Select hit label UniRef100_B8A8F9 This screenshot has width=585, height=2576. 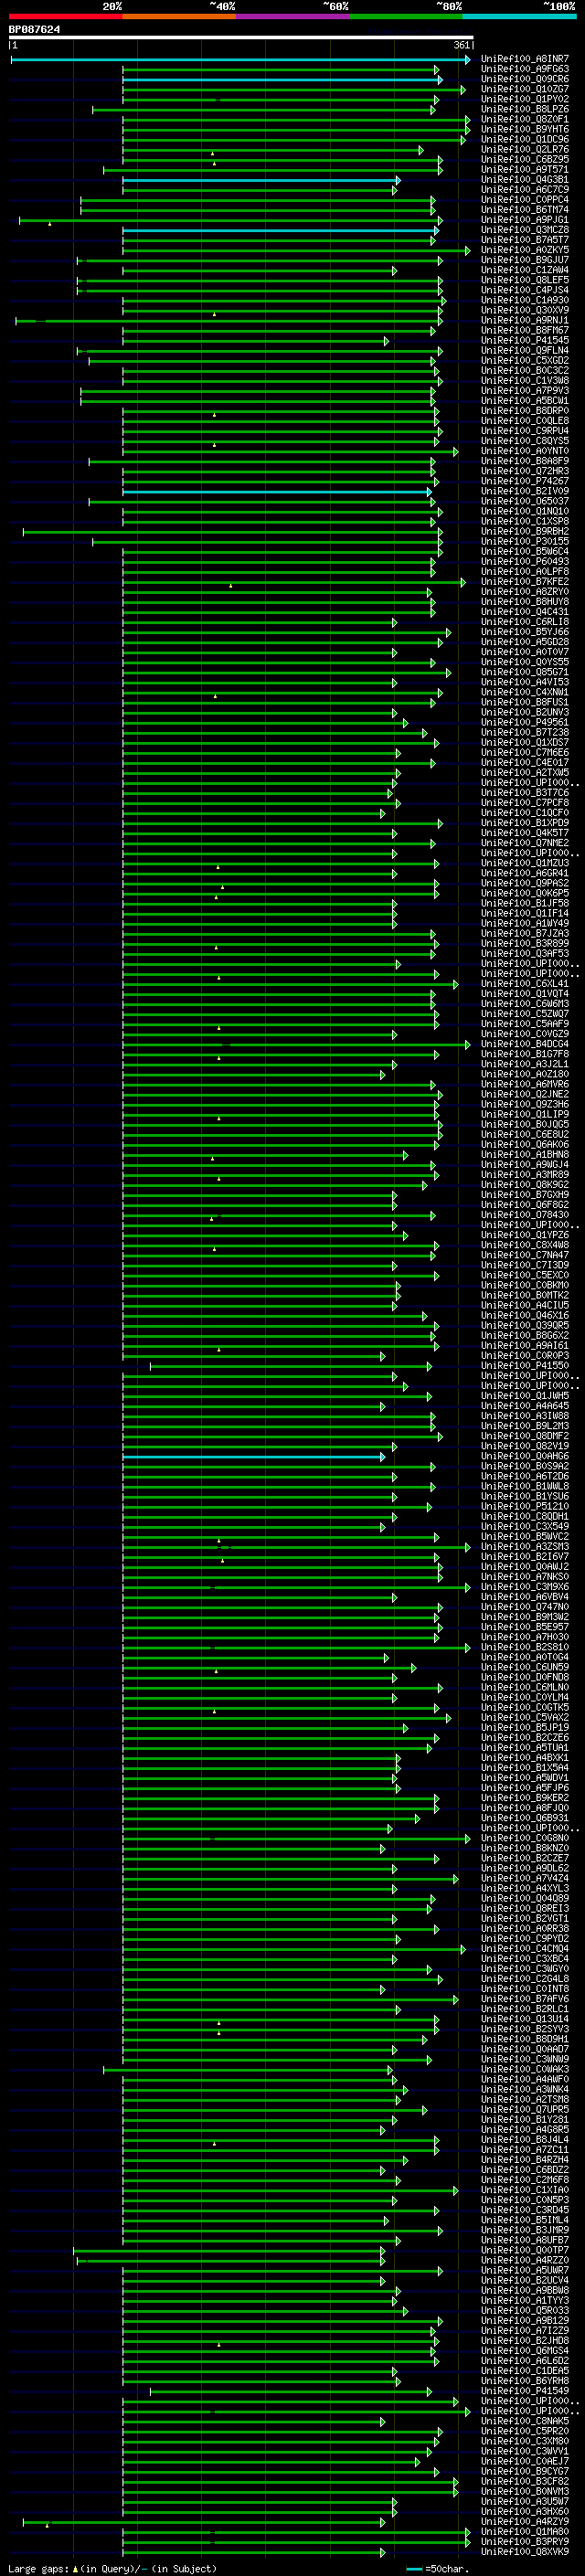(524, 462)
